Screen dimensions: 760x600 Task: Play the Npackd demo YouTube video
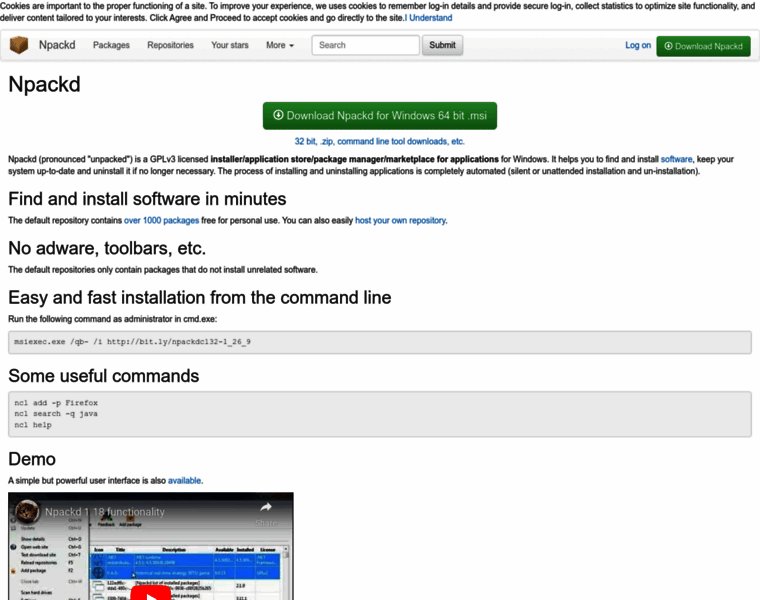[x=151, y=594]
